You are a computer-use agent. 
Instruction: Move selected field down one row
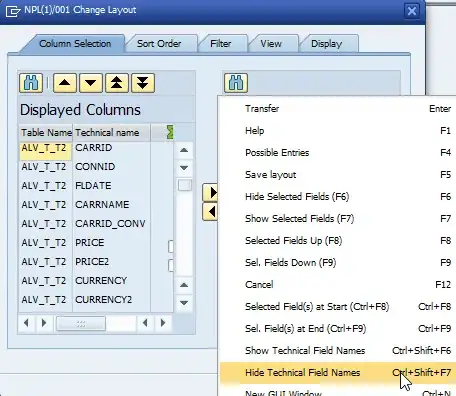91,83
